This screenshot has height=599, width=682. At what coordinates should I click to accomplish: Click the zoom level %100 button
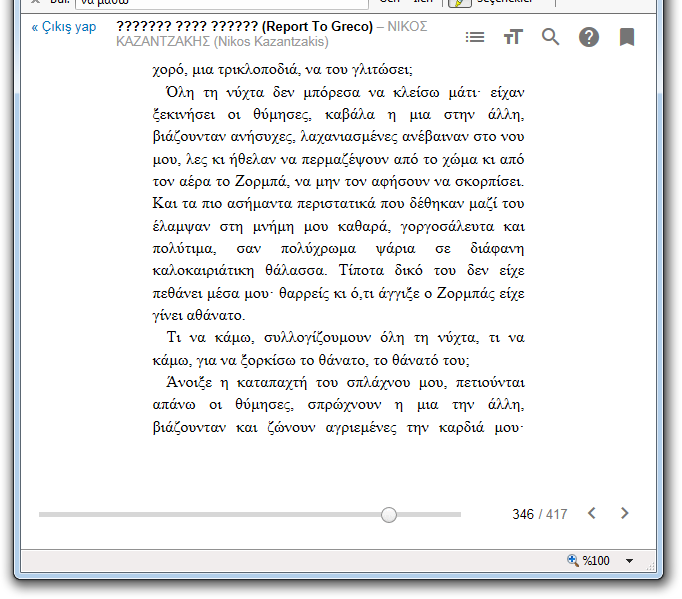coord(588,561)
